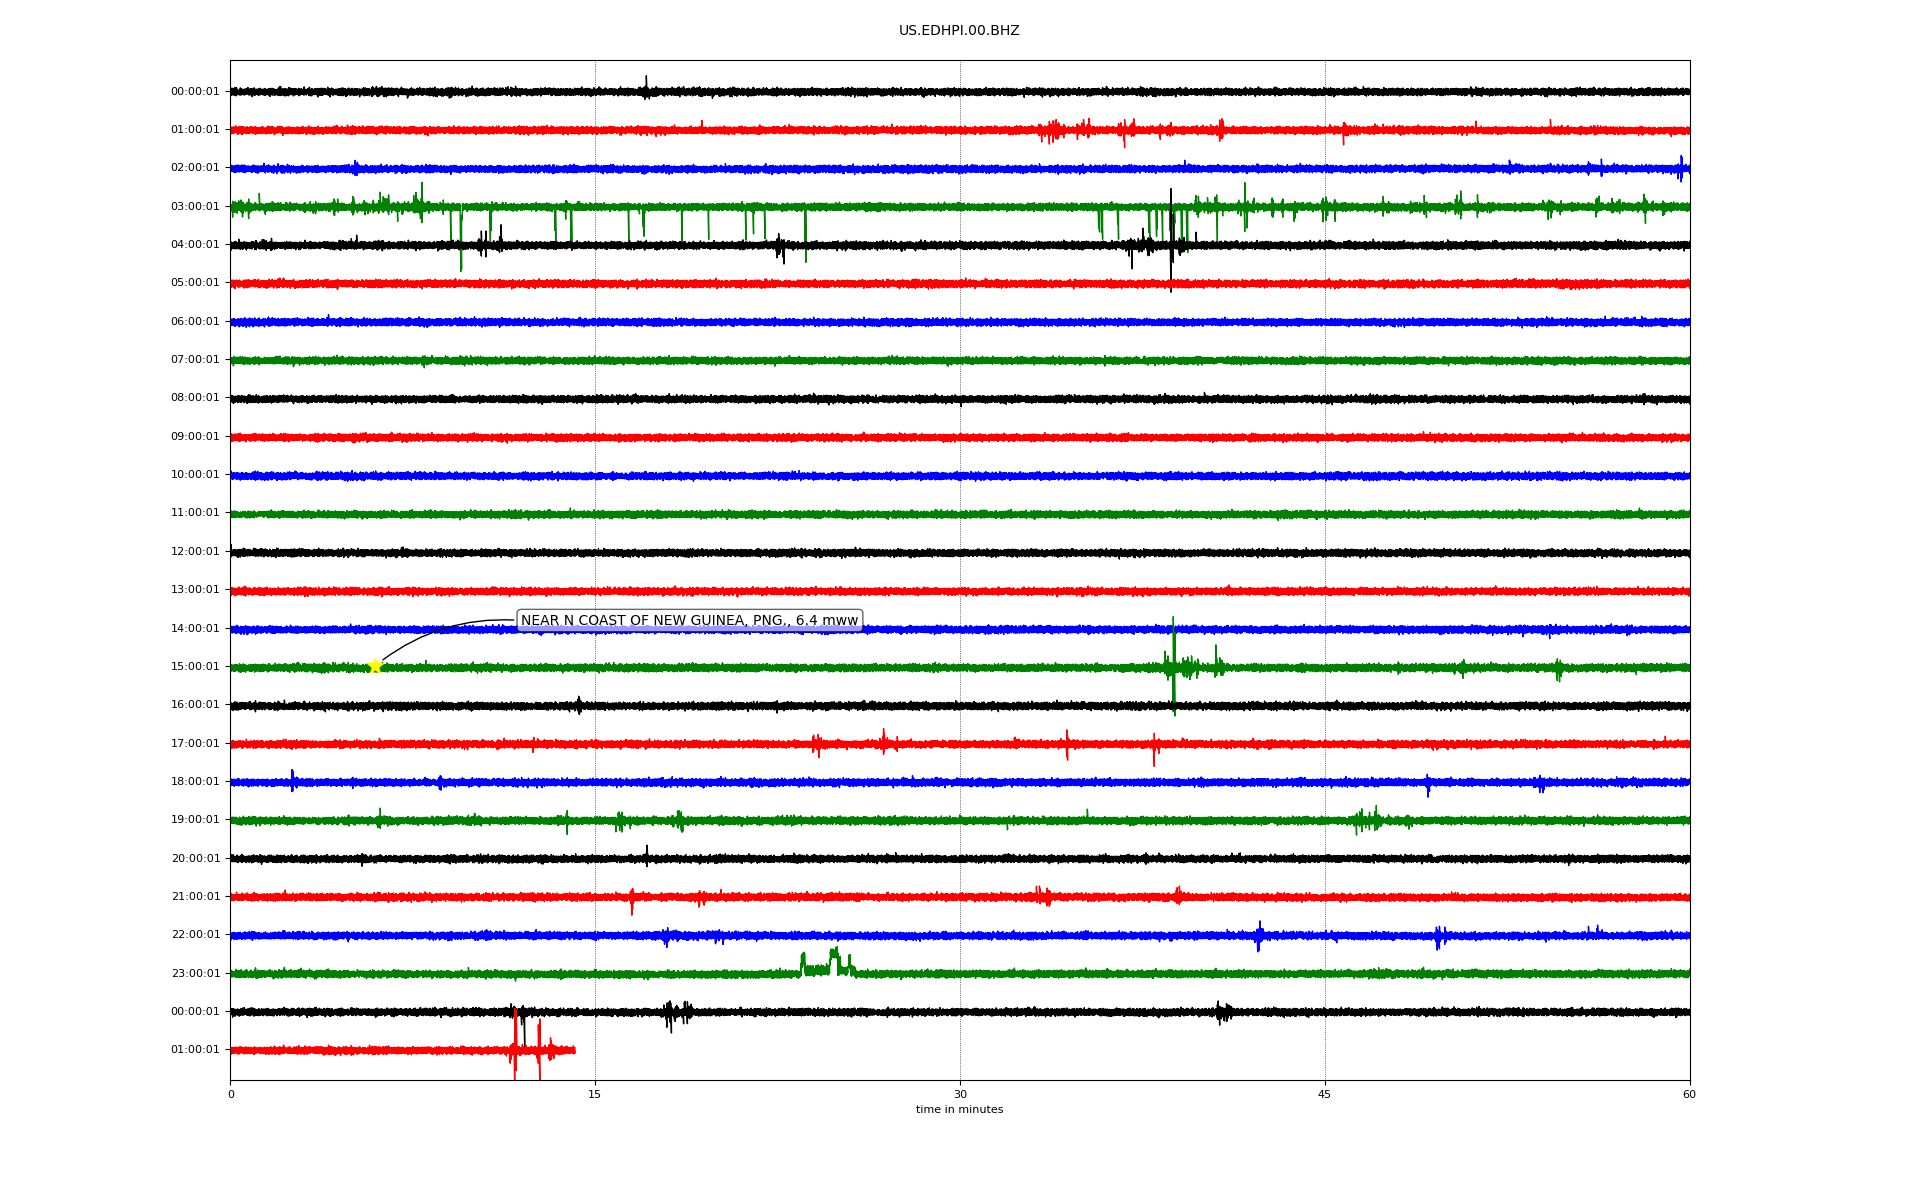Select the 03:00:01 row label
Screen dimensions: 1920x1200
click(x=195, y=206)
